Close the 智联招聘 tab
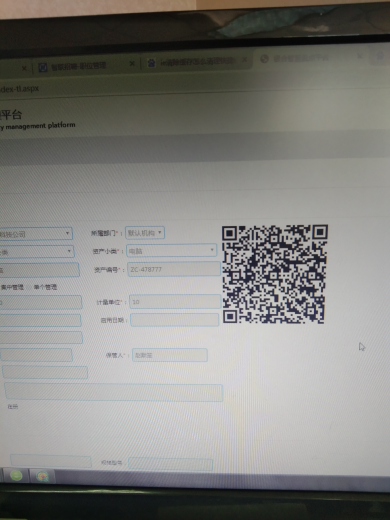This screenshot has width=390, height=520. point(132,63)
